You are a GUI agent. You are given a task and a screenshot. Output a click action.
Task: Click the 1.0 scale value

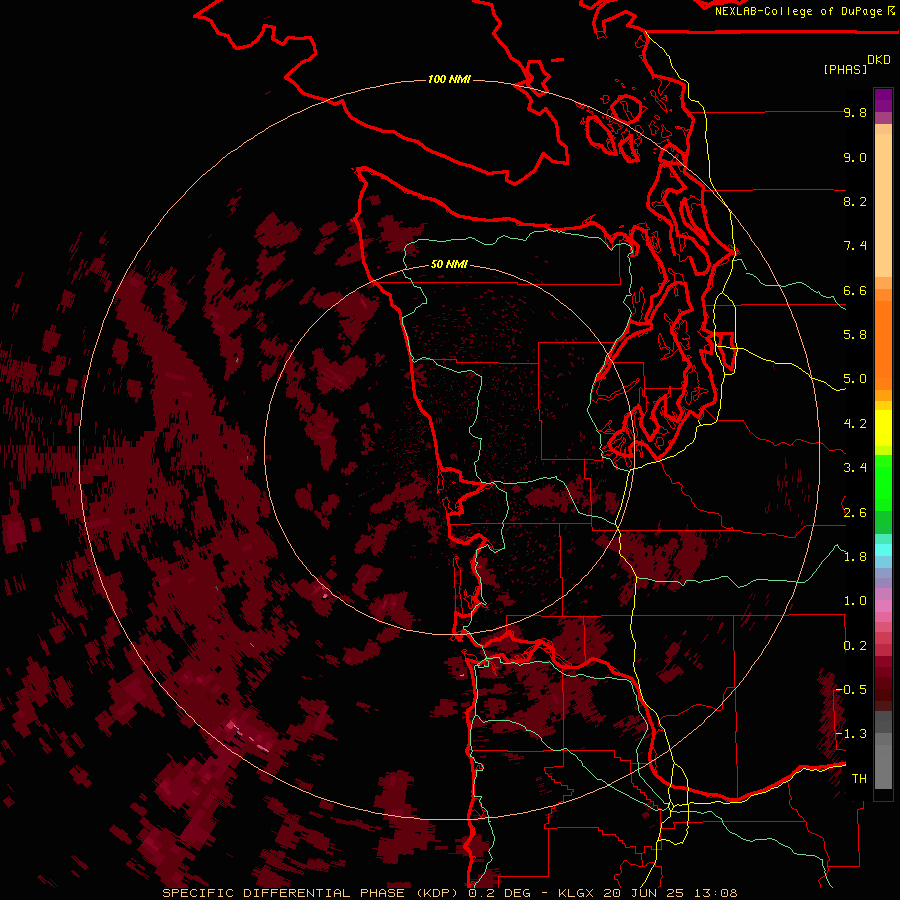tap(855, 601)
